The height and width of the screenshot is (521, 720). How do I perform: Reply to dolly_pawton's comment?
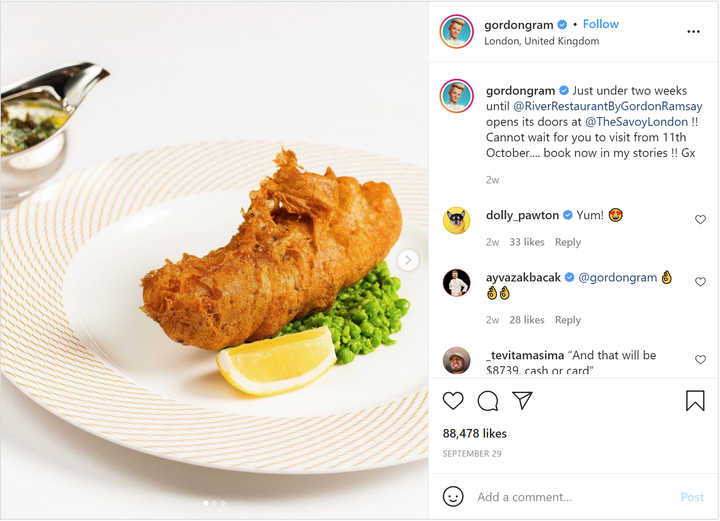[x=568, y=242]
